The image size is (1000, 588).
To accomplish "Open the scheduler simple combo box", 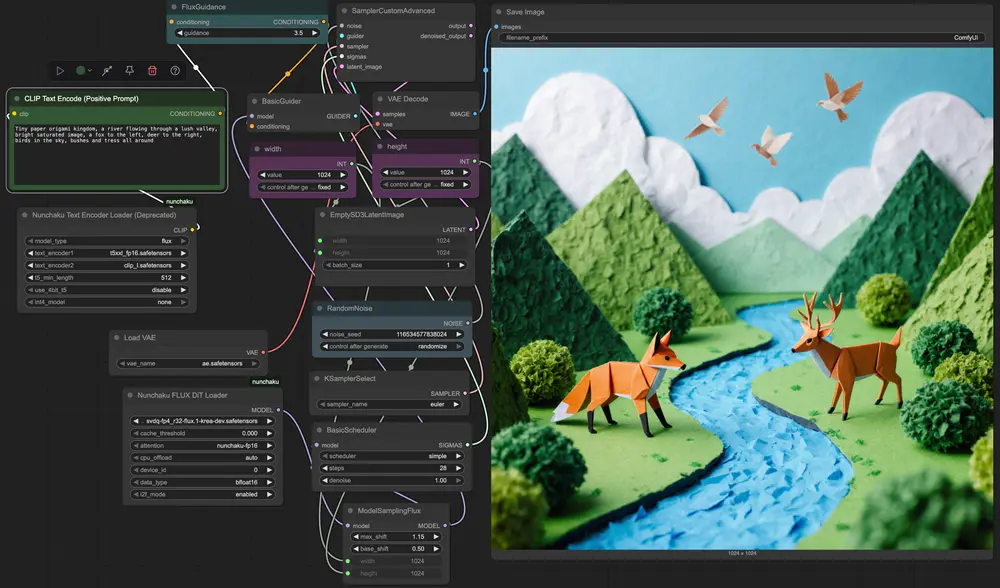I will (x=394, y=456).
